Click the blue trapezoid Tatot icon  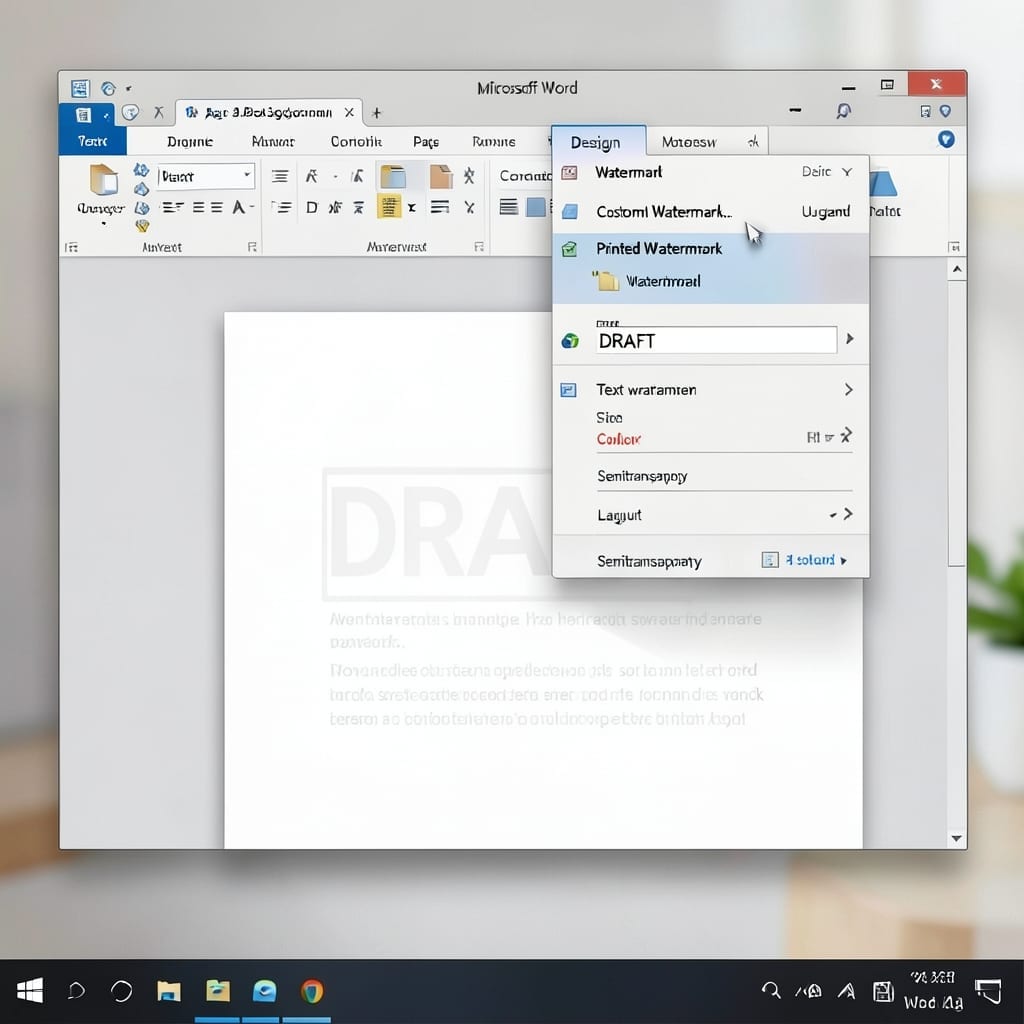(x=883, y=183)
